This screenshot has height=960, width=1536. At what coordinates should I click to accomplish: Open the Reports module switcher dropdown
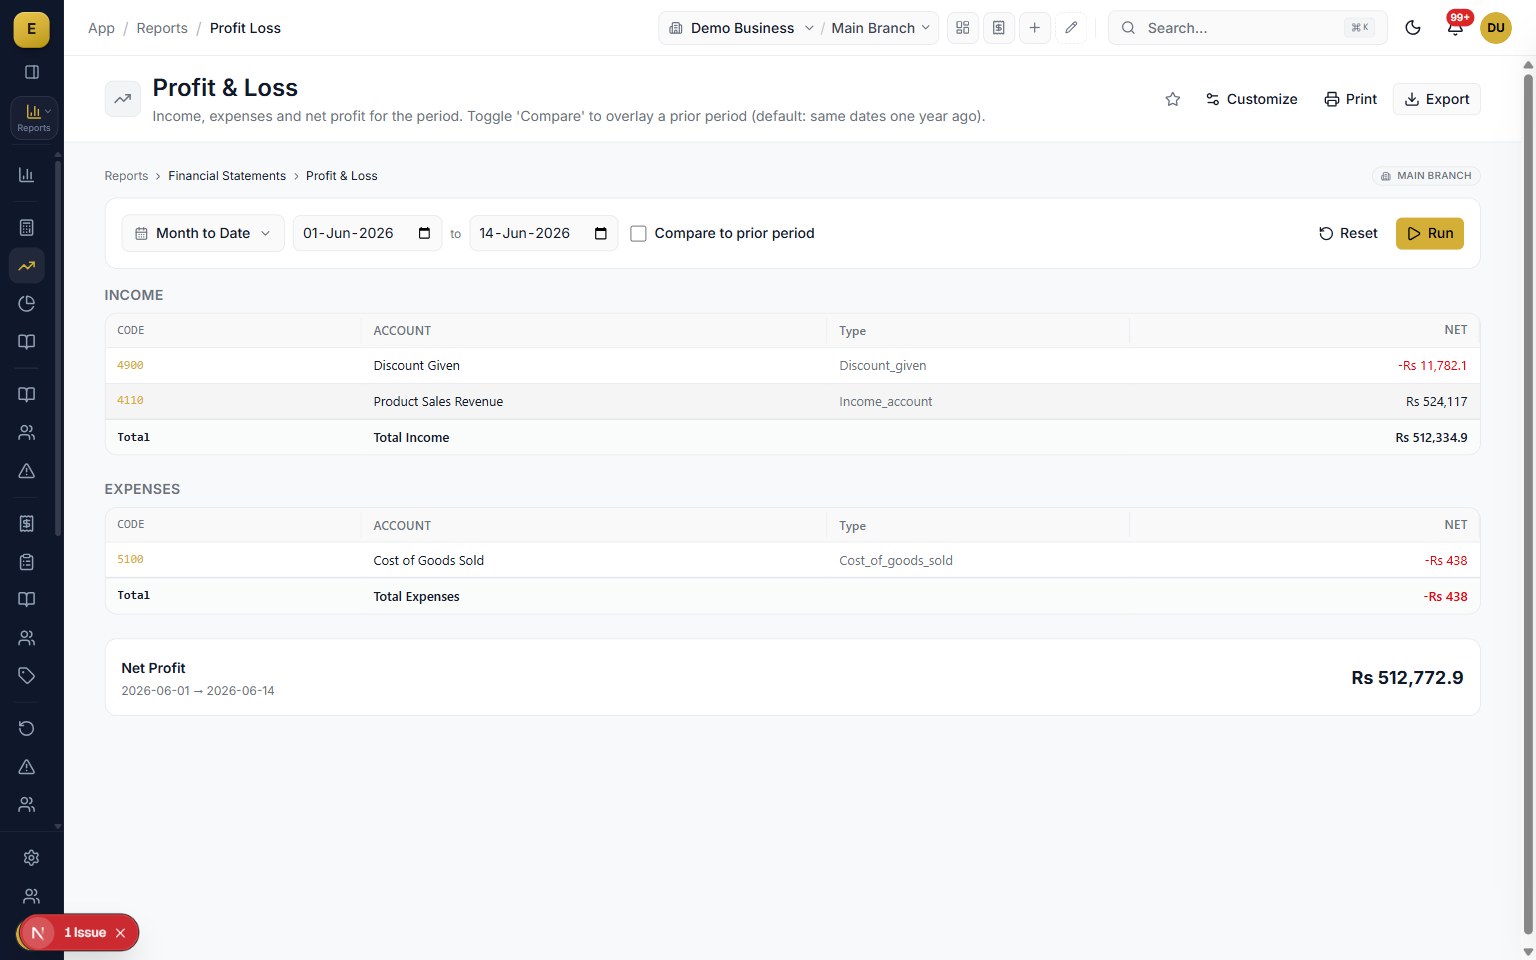point(33,117)
